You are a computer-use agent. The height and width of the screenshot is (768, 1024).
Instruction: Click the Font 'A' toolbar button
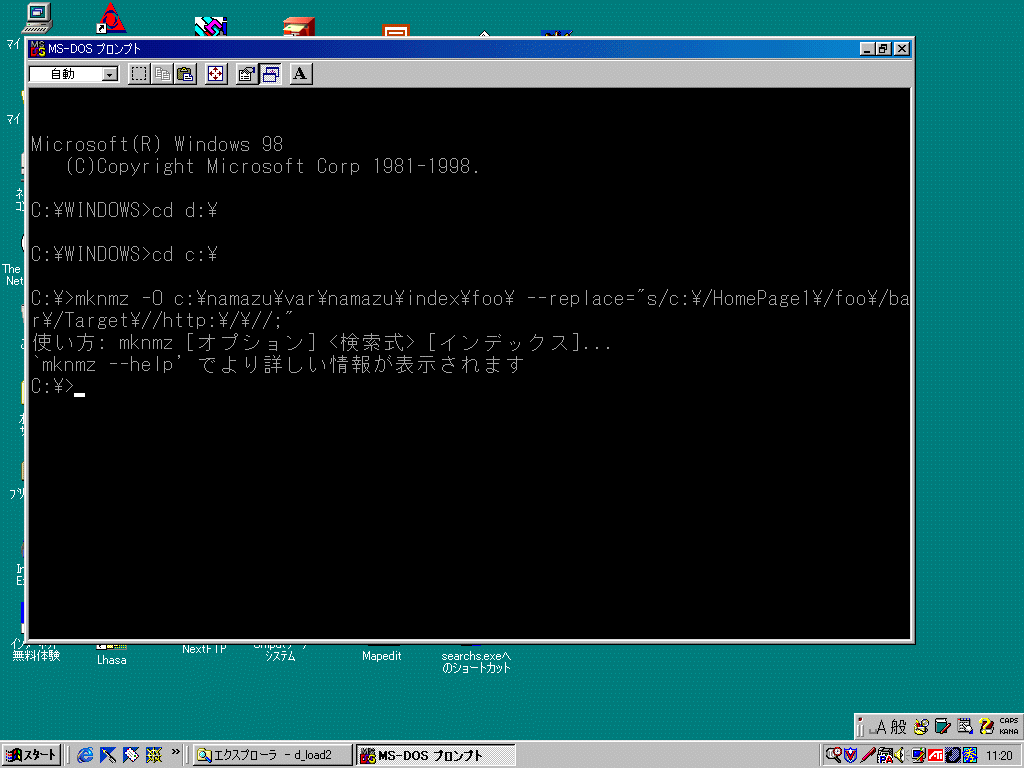[x=300, y=74]
